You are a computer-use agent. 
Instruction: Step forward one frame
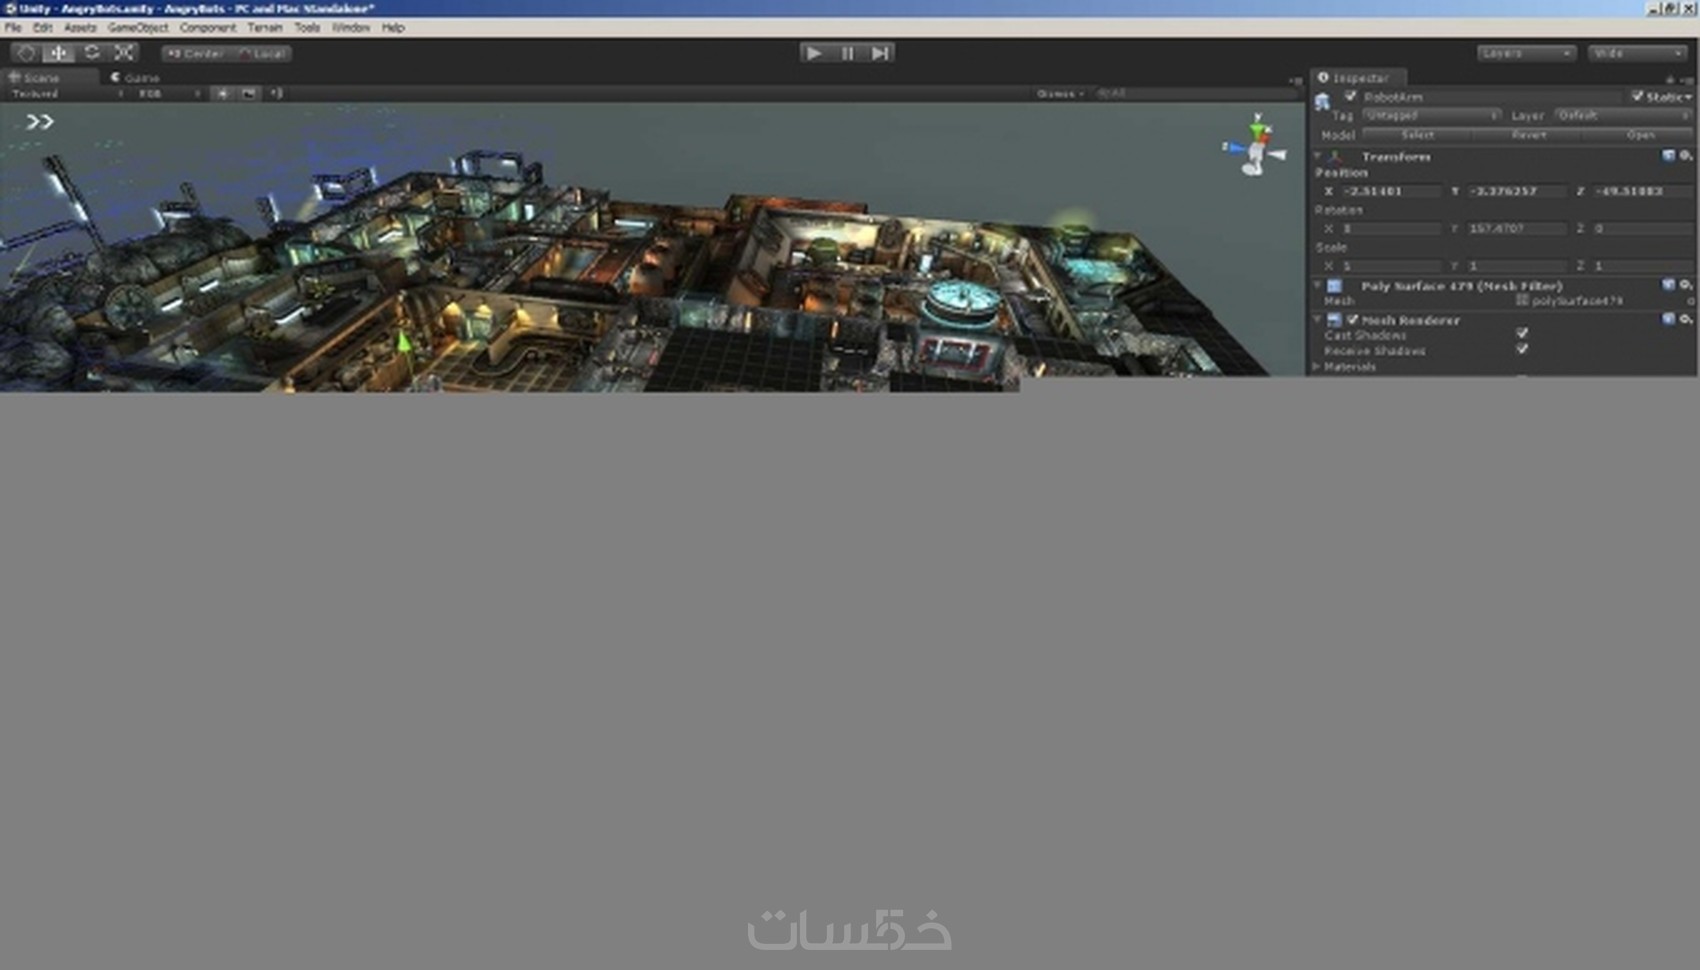coord(880,53)
